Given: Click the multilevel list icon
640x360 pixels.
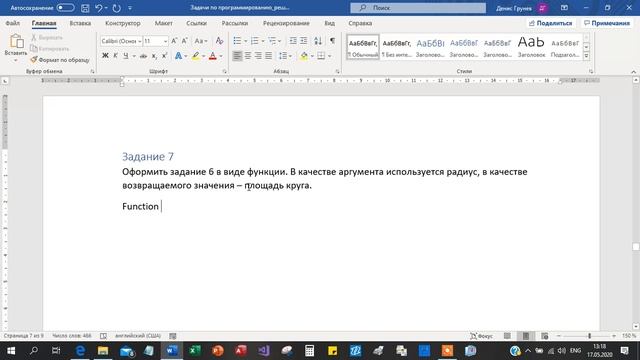Looking at the screenshot, I should (272, 41).
